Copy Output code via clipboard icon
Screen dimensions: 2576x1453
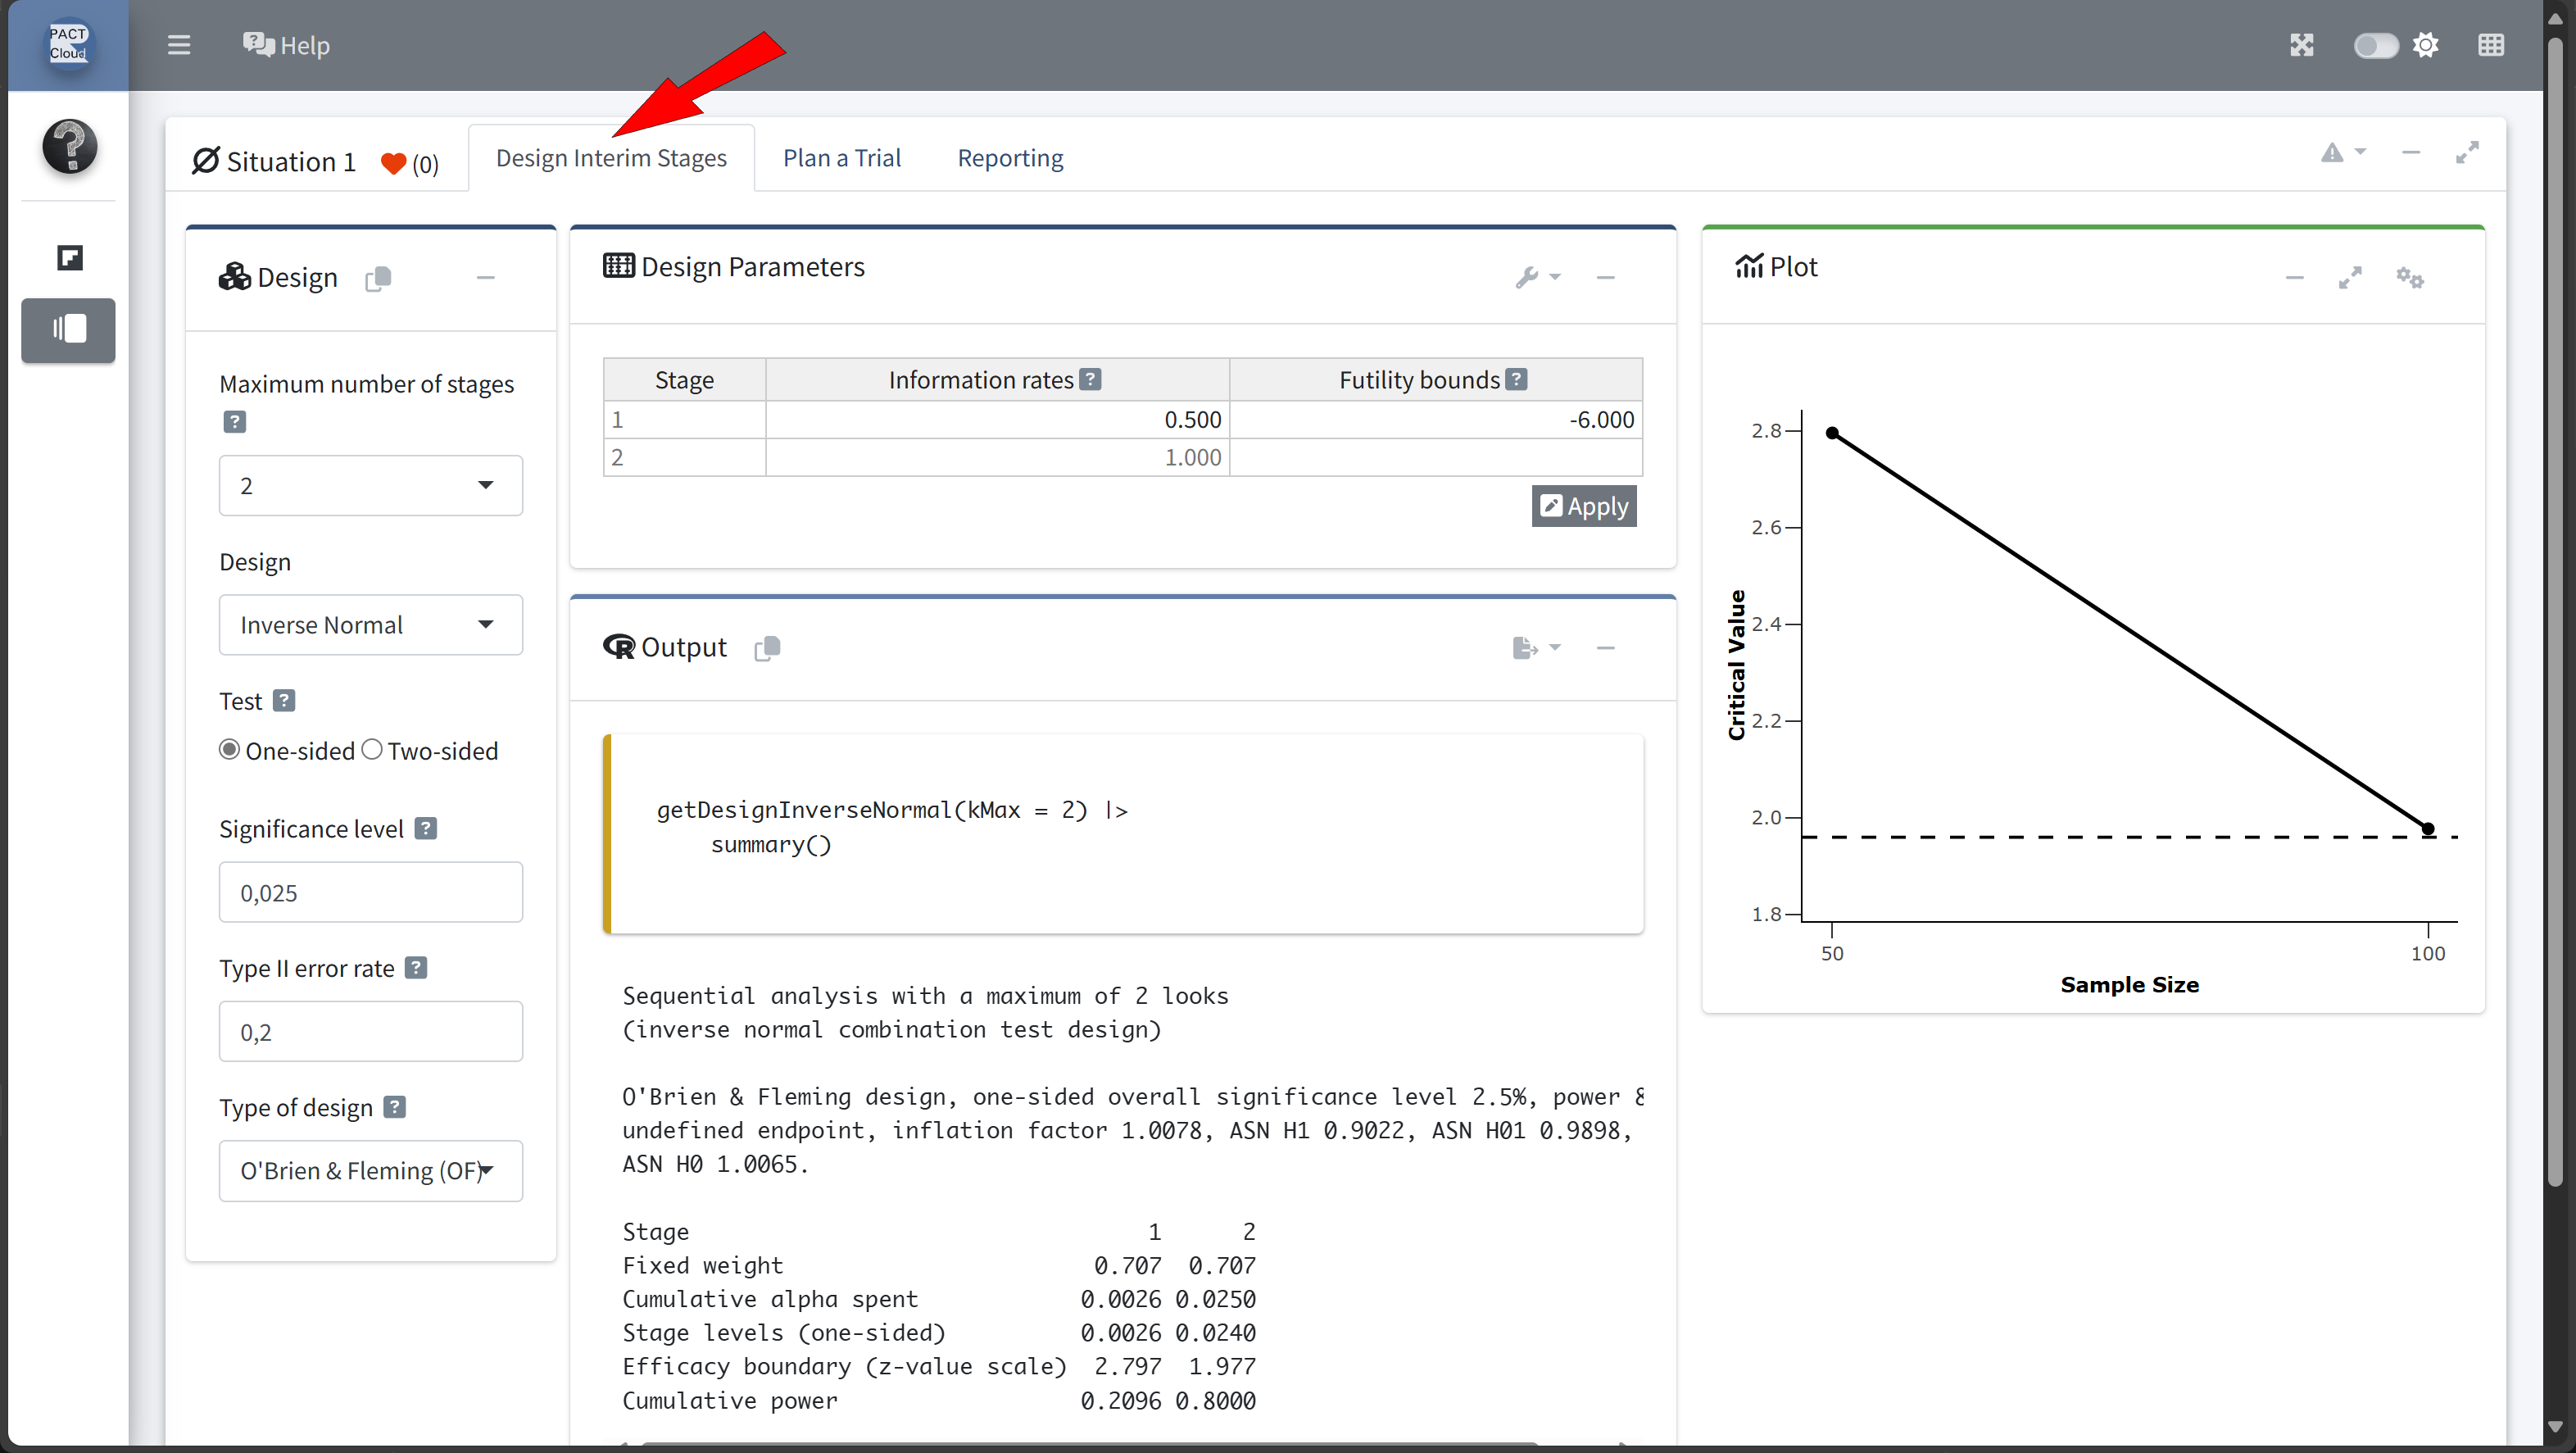(767, 648)
